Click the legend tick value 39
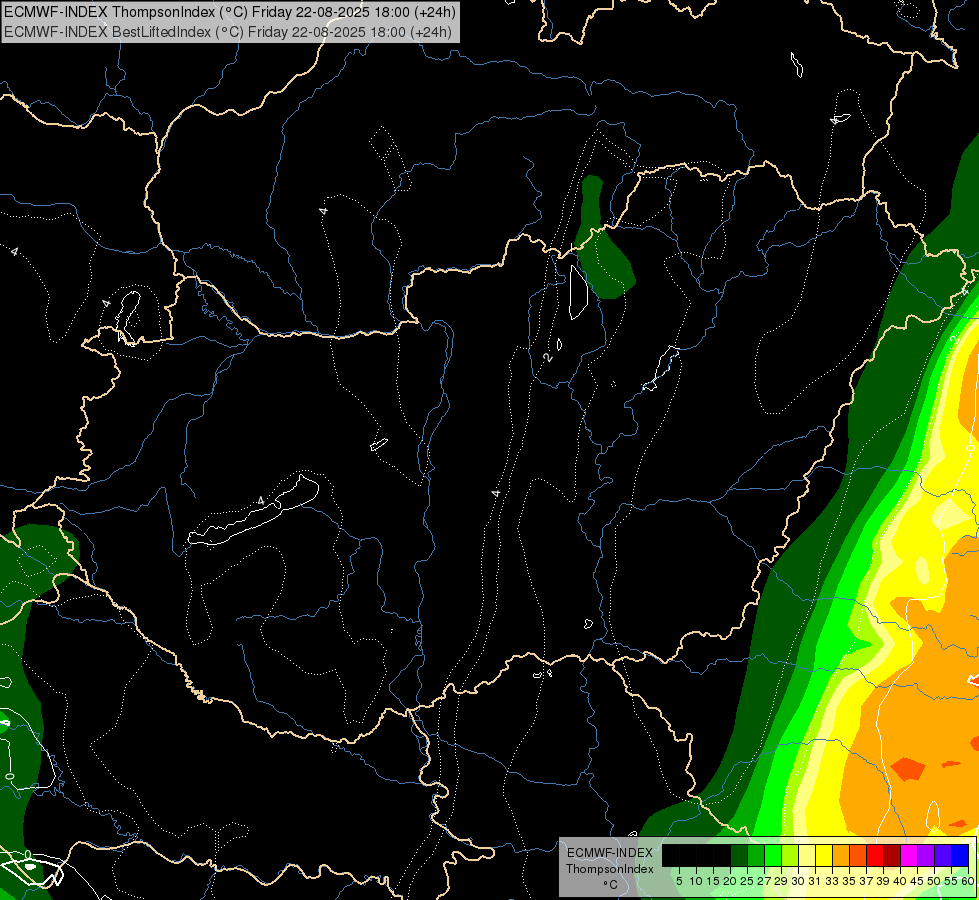 coord(883,881)
